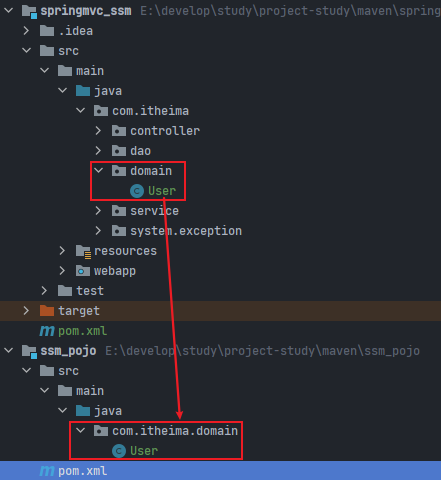441x480 pixels.
Task: Expand the webapp folder
Action: point(62,271)
